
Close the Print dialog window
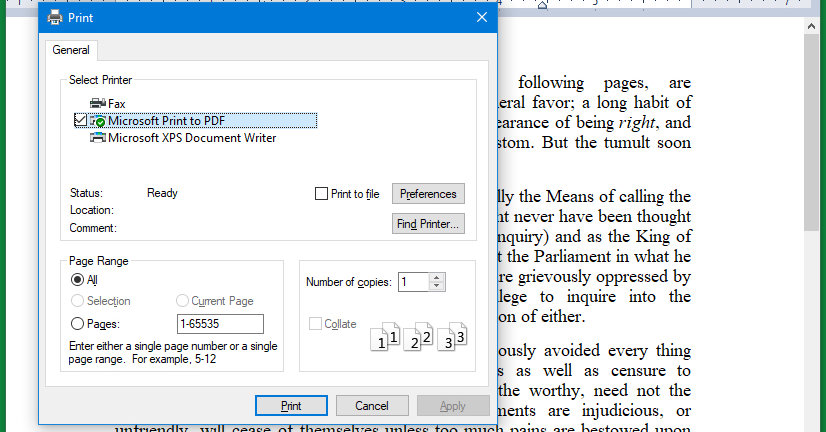pos(481,17)
